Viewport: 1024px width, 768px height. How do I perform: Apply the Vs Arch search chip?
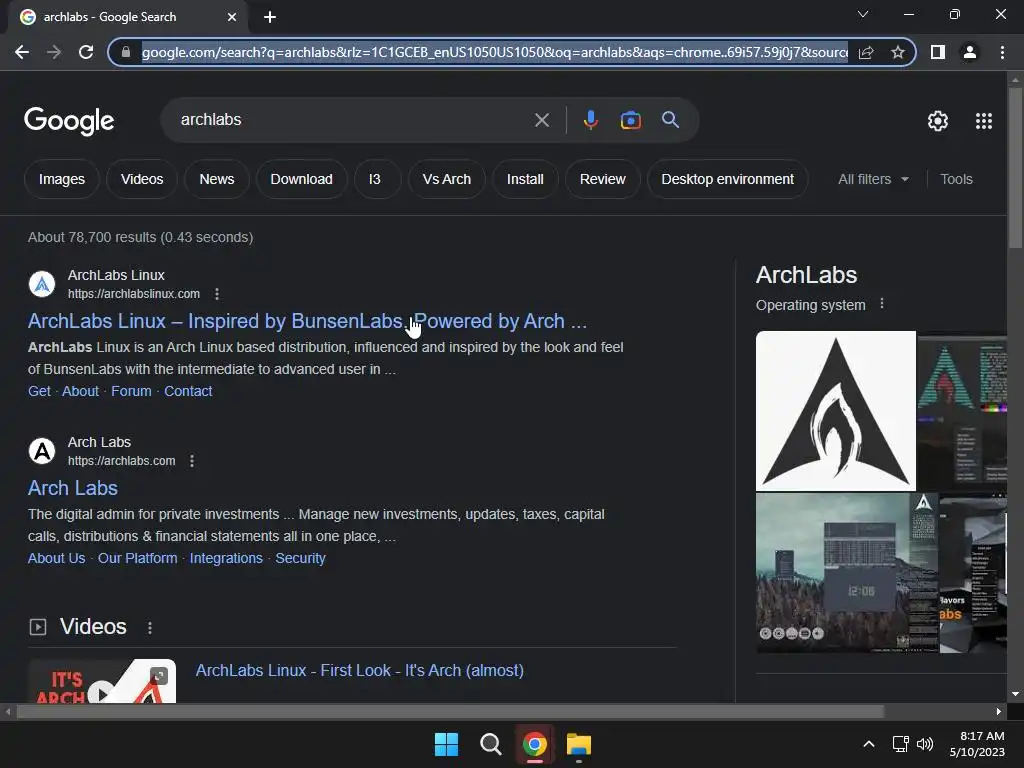tap(447, 179)
